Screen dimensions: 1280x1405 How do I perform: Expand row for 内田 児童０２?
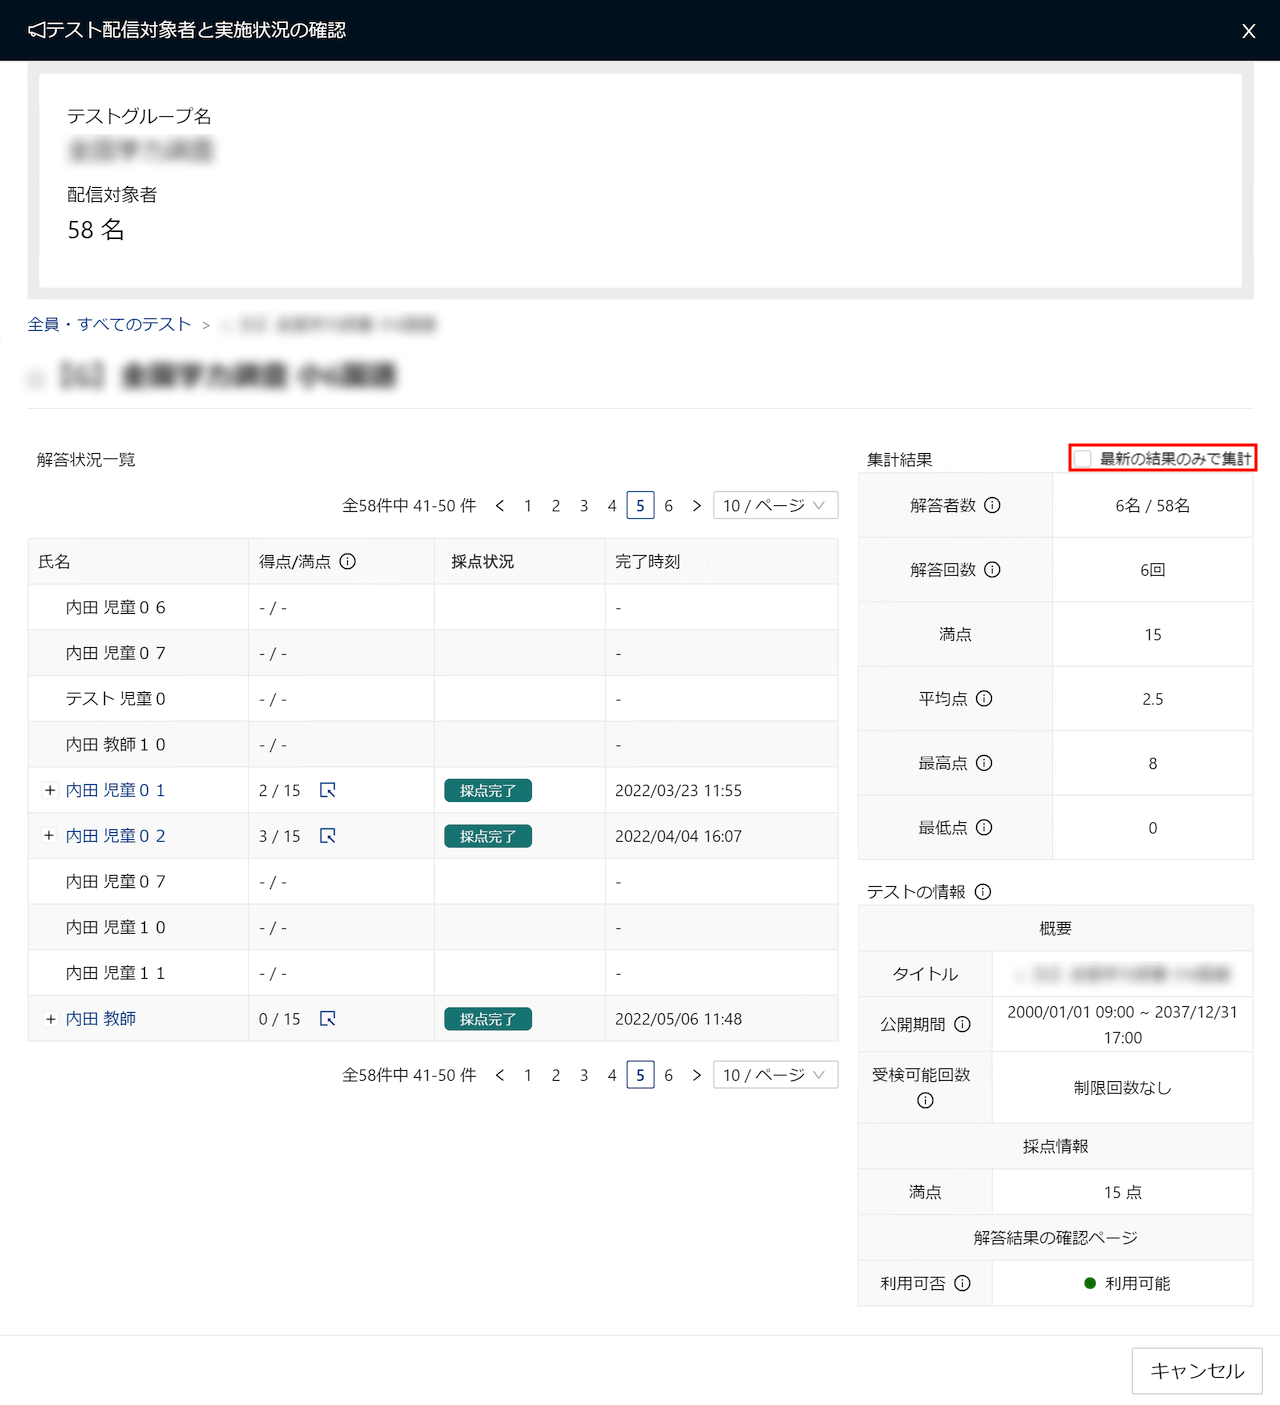(49, 836)
